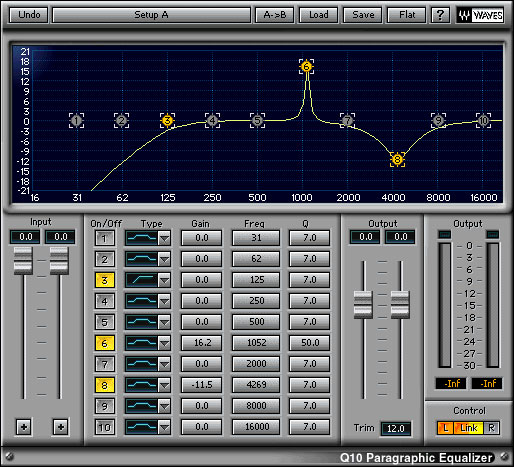Click the Load button
The height and width of the screenshot is (467, 514).
pos(319,15)
